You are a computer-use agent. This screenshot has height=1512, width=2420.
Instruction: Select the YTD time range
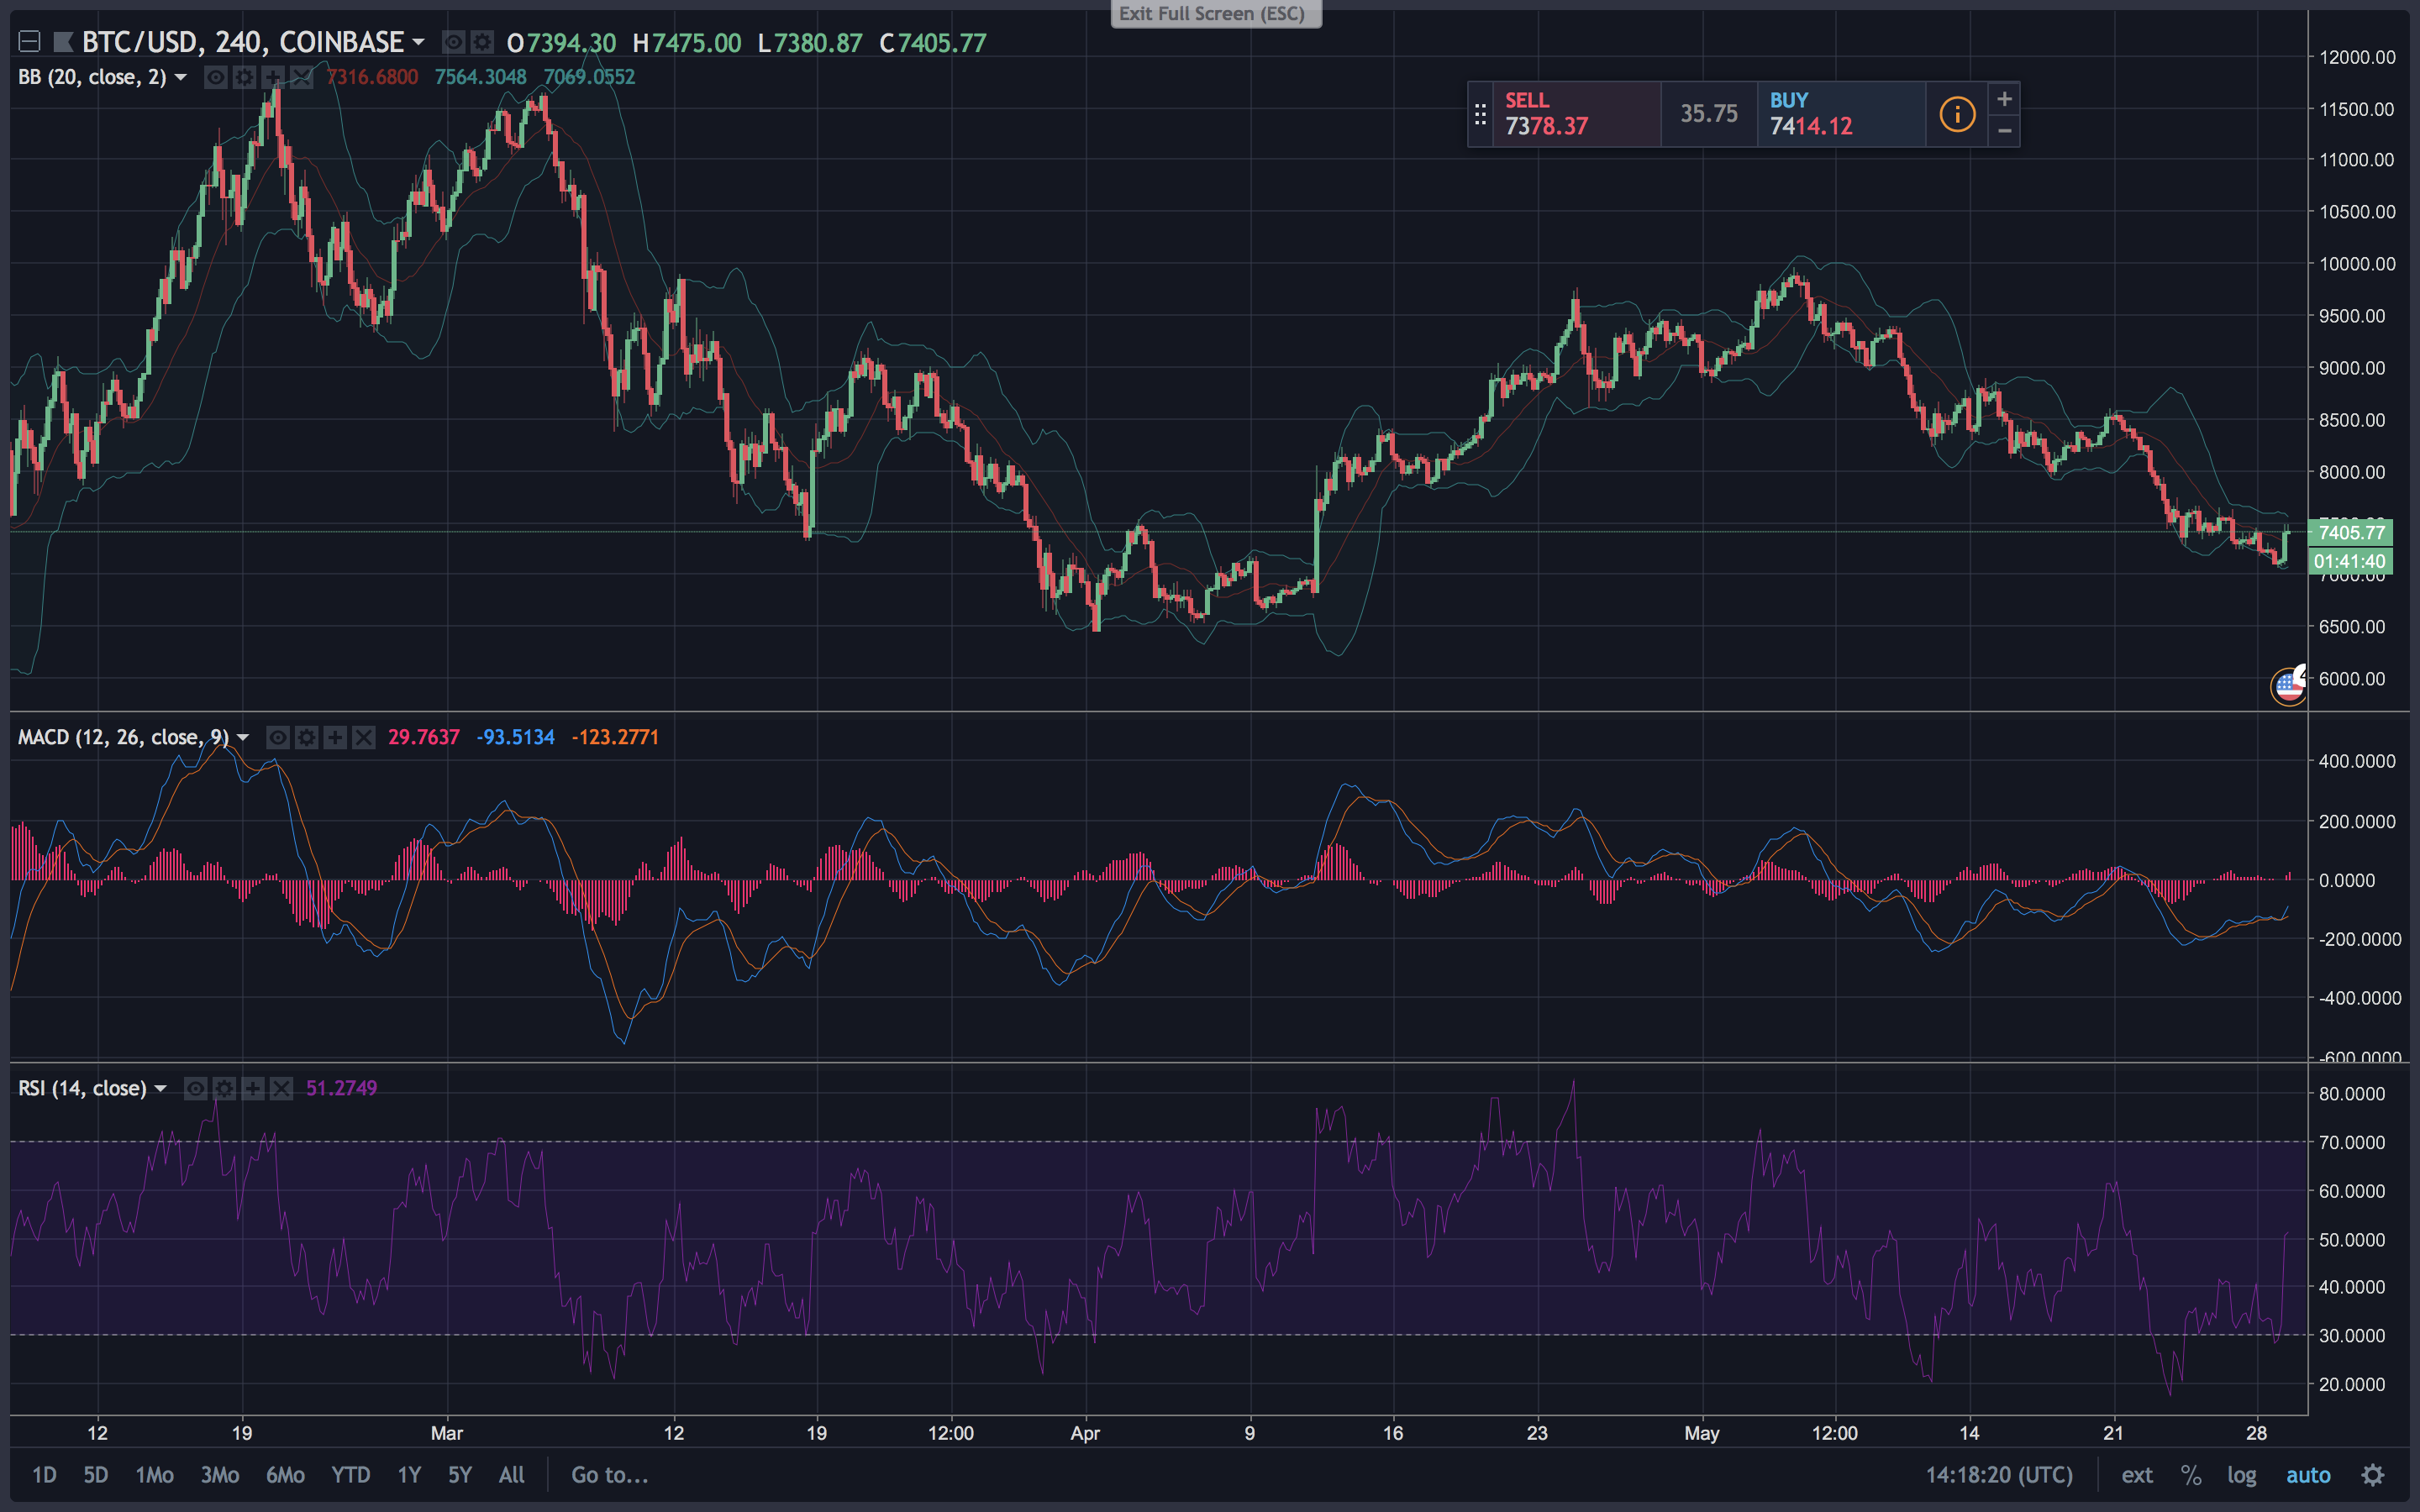tap(350, 1475)
